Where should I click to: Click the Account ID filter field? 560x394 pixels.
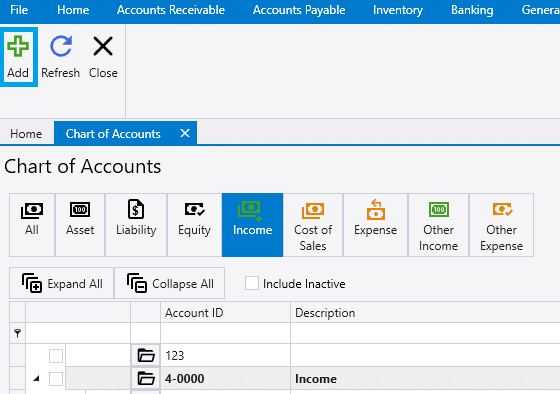click(225, 333)
